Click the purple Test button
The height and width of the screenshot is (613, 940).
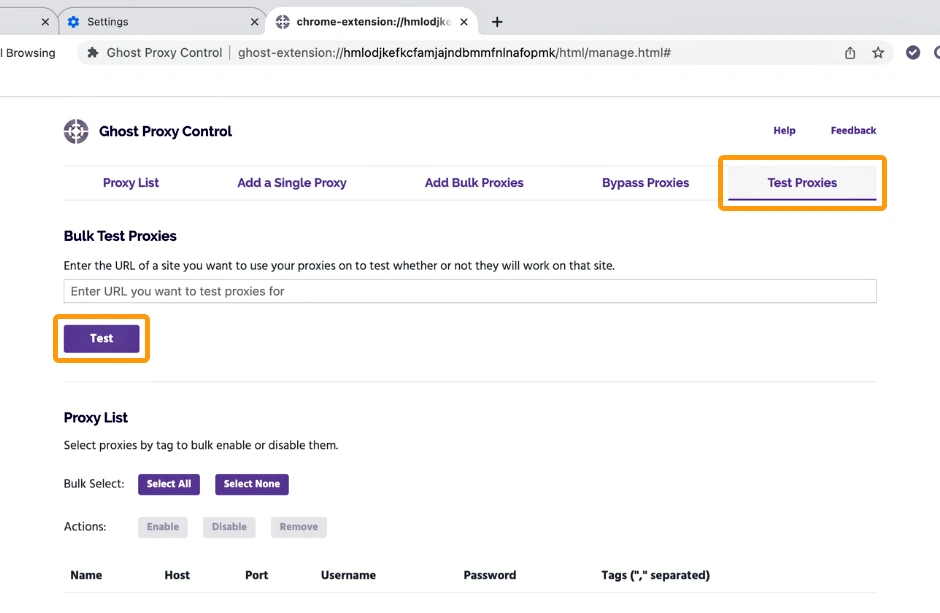(101, 339)
